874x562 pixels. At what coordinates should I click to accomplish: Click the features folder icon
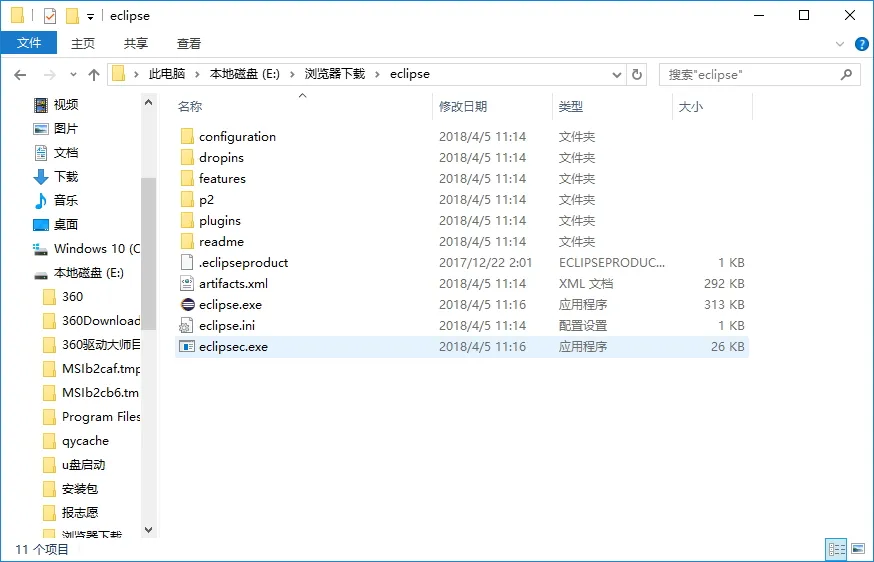click(x=187, y=178)
